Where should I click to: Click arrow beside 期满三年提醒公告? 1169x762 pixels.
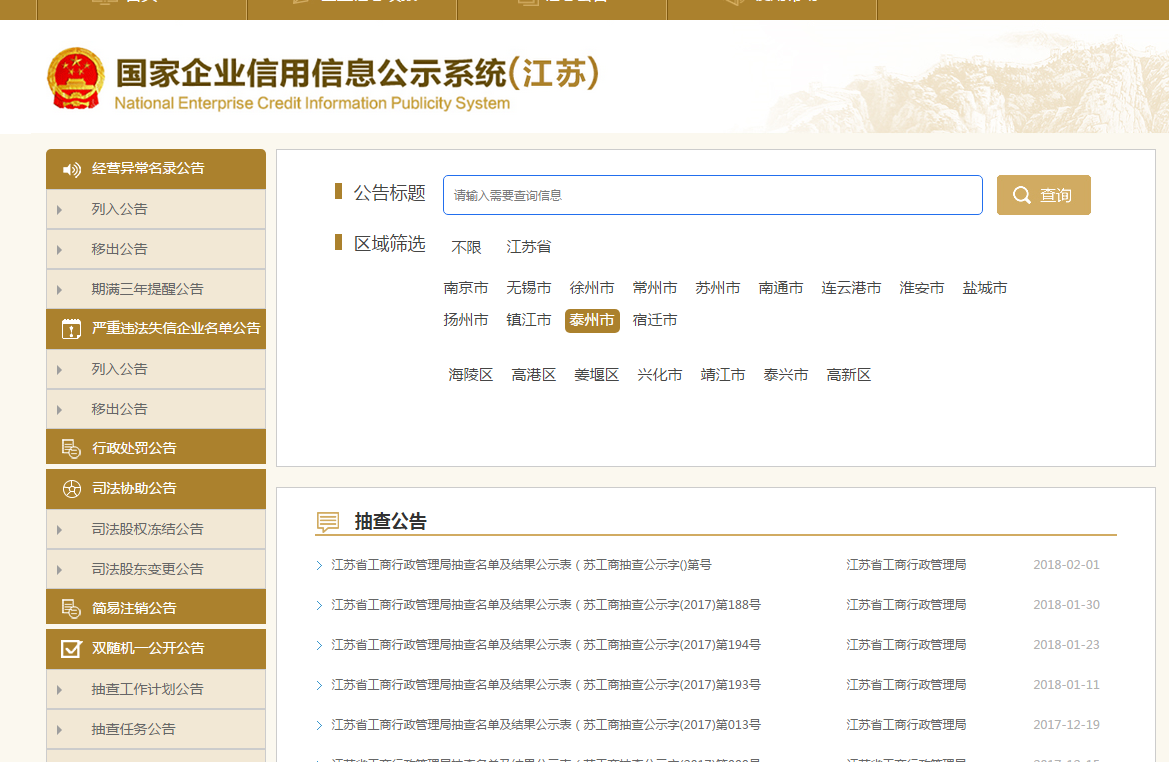point(60,290)
